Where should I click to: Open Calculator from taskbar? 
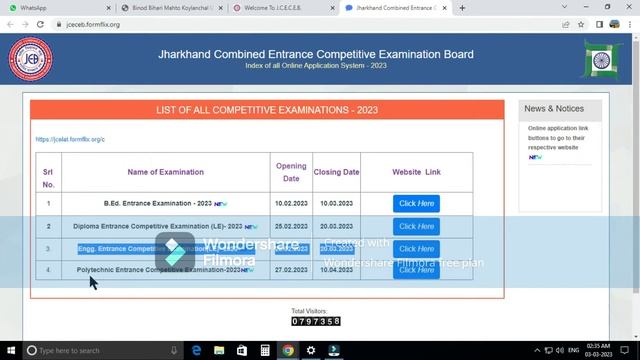point(265,351)
